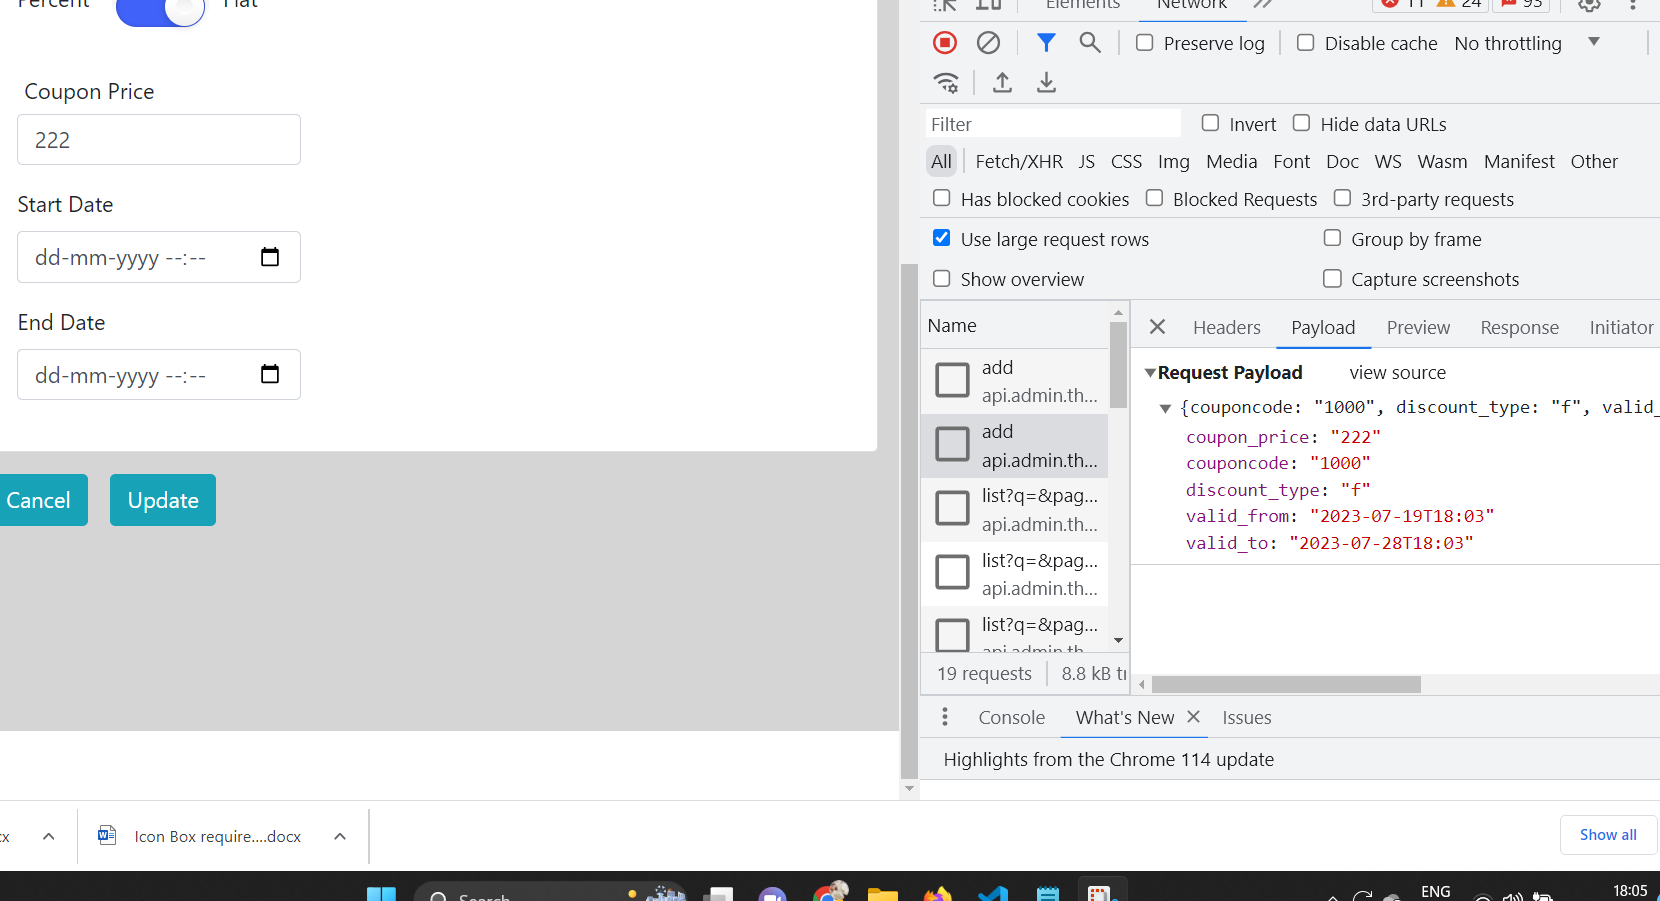
Task: Click the Start Date input field
Action: coord(159,257)
